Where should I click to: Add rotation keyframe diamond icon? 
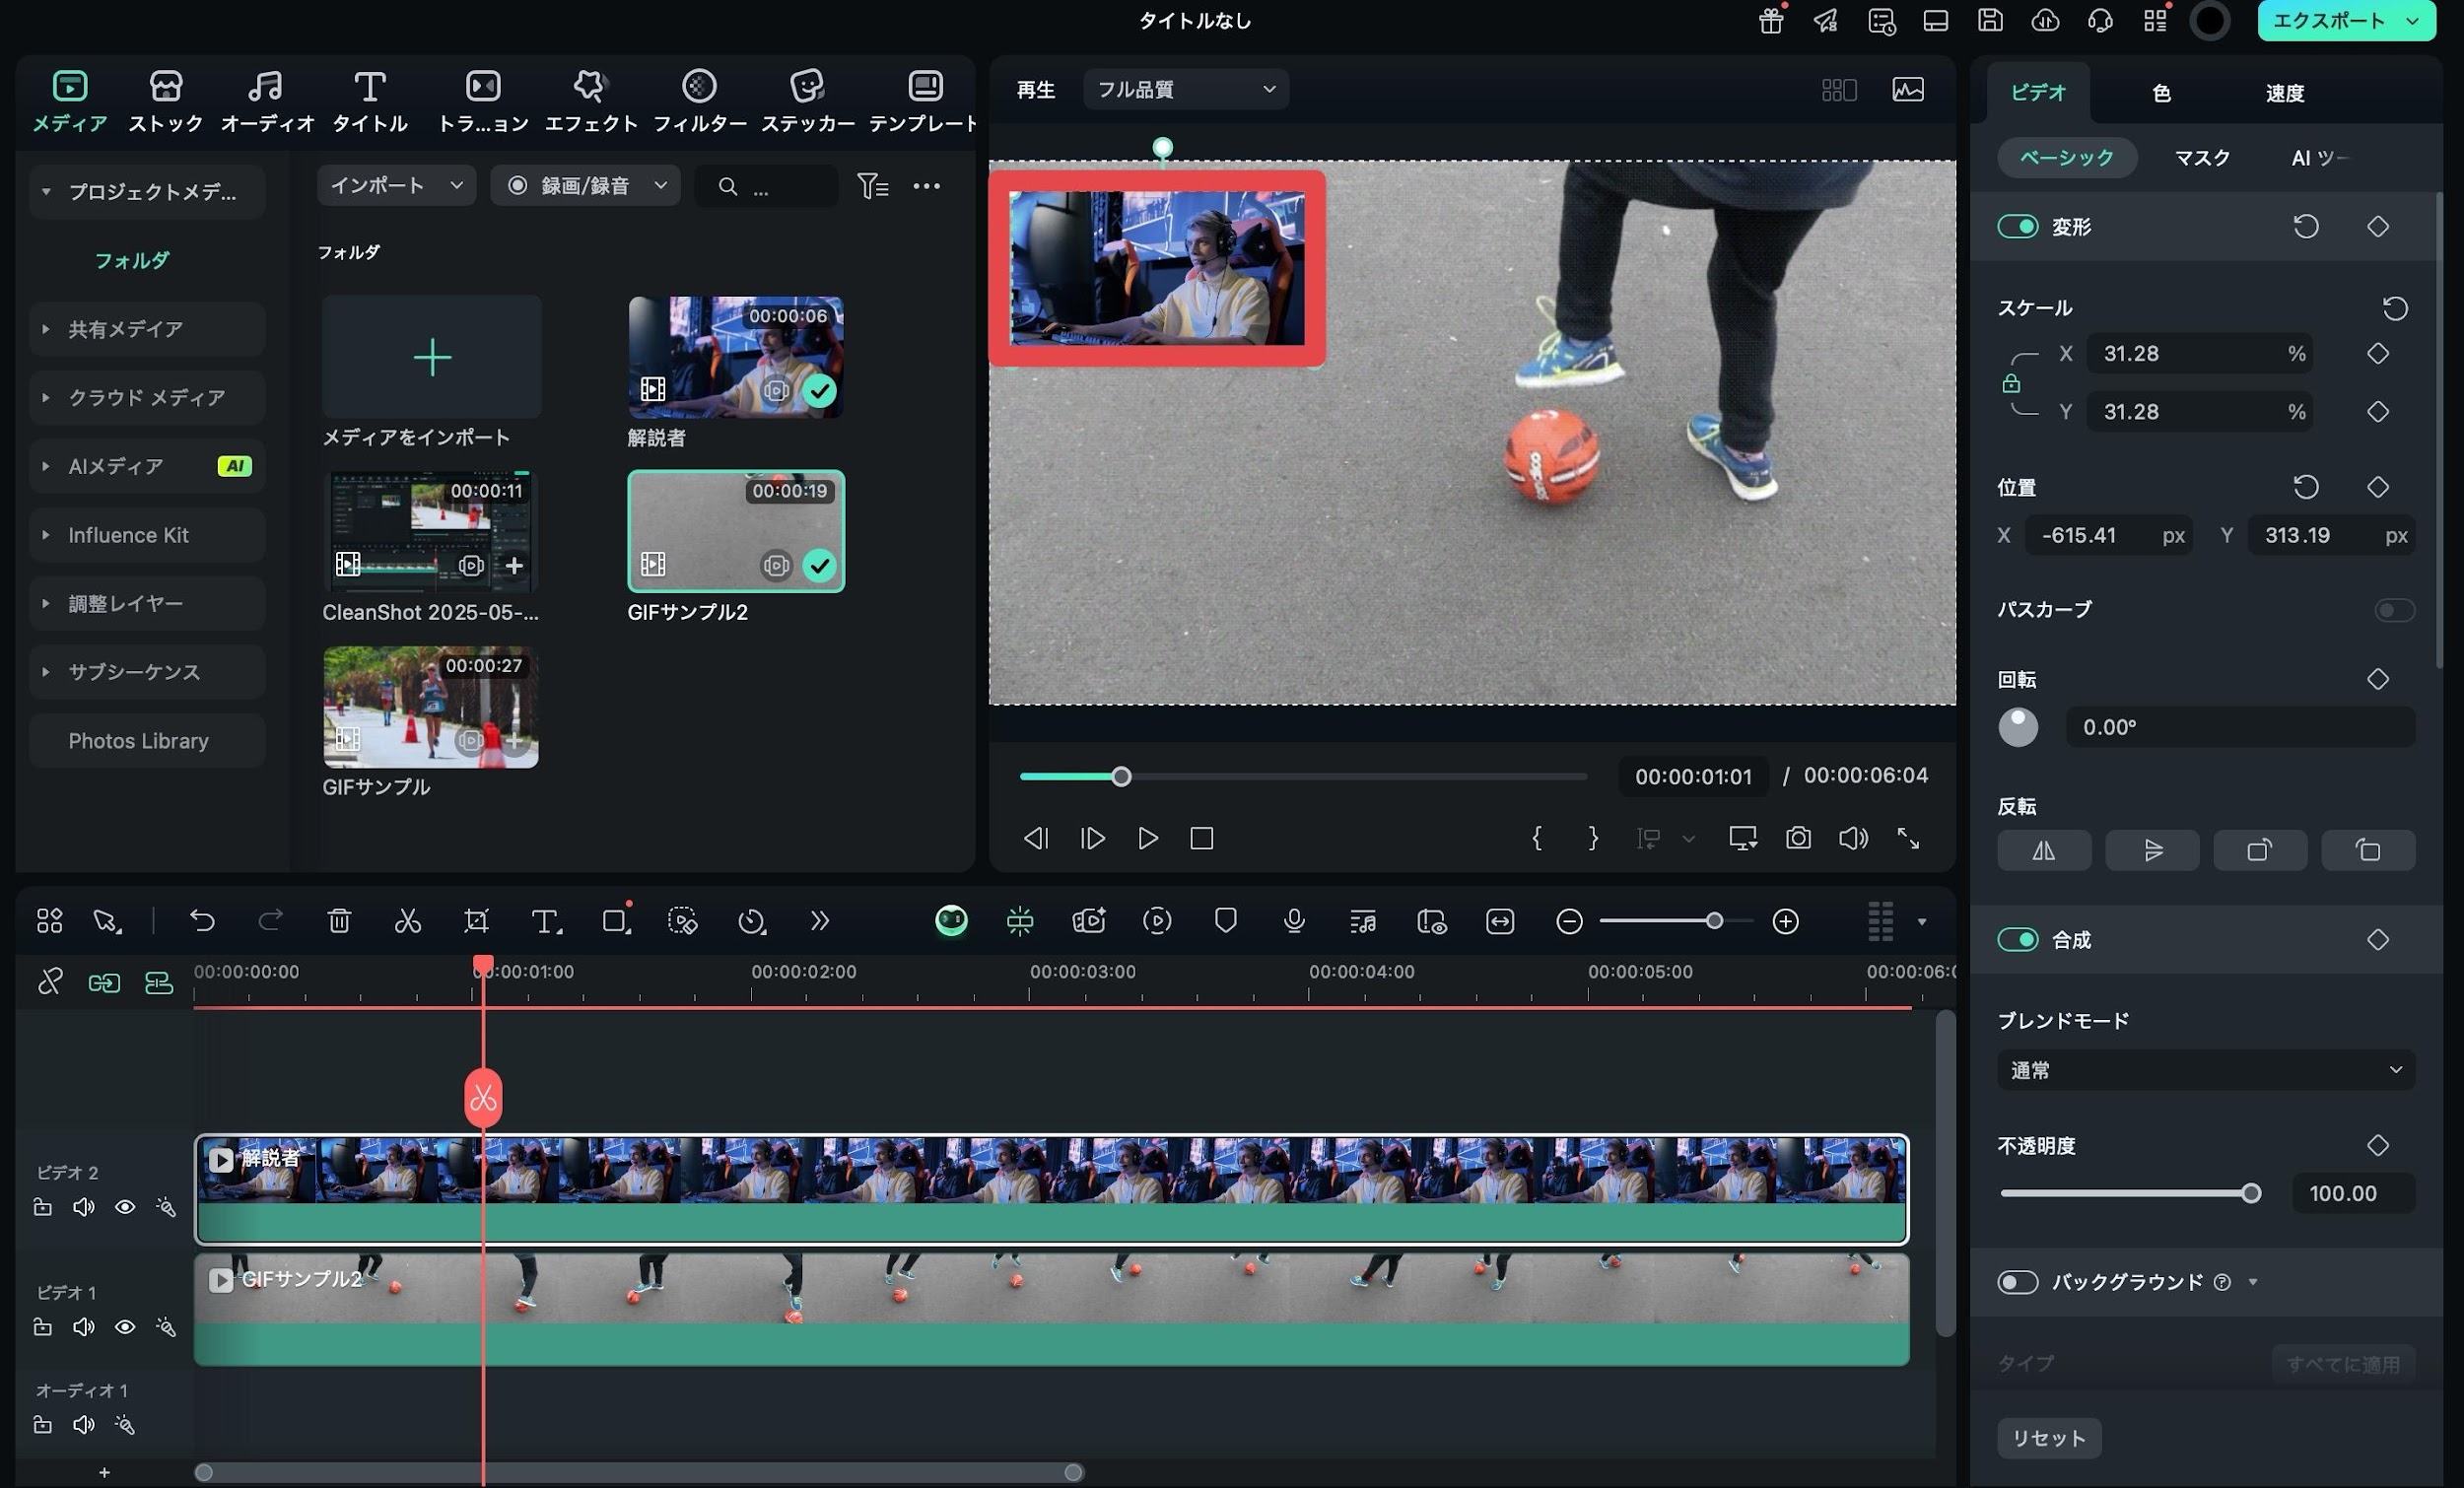pyautogui.click(x=2378, y=679)
